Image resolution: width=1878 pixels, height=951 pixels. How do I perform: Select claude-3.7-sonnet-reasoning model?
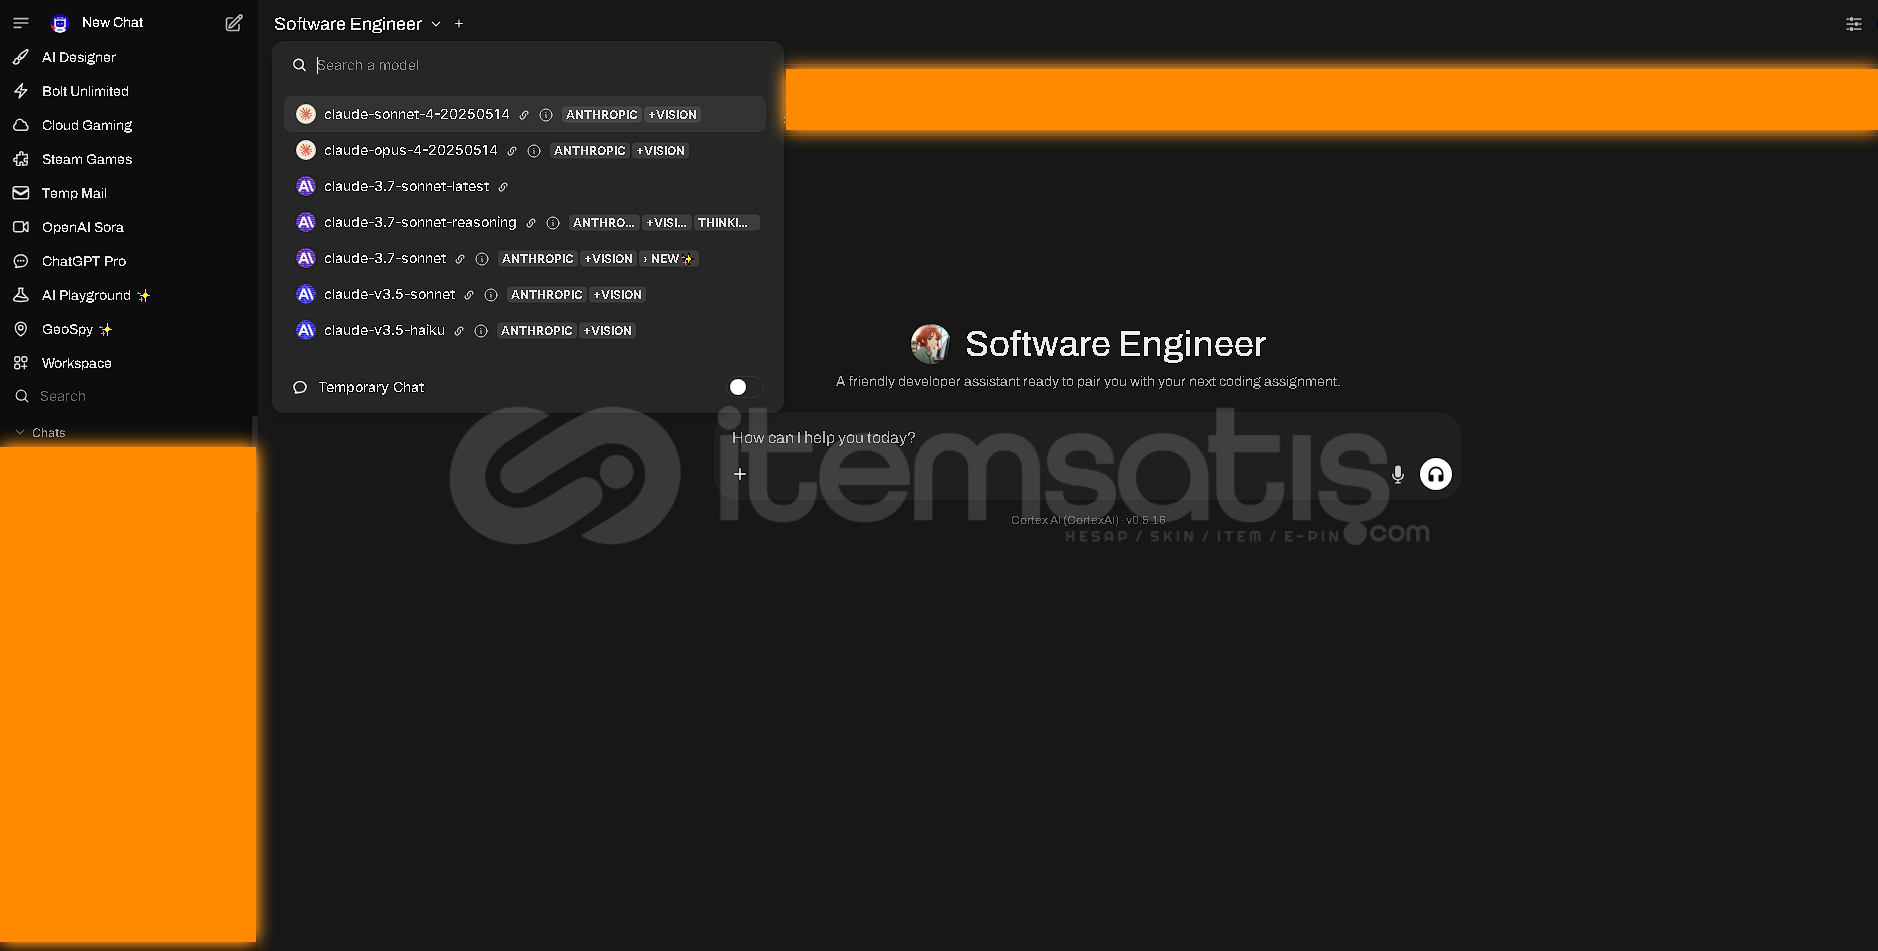(525, 222)
